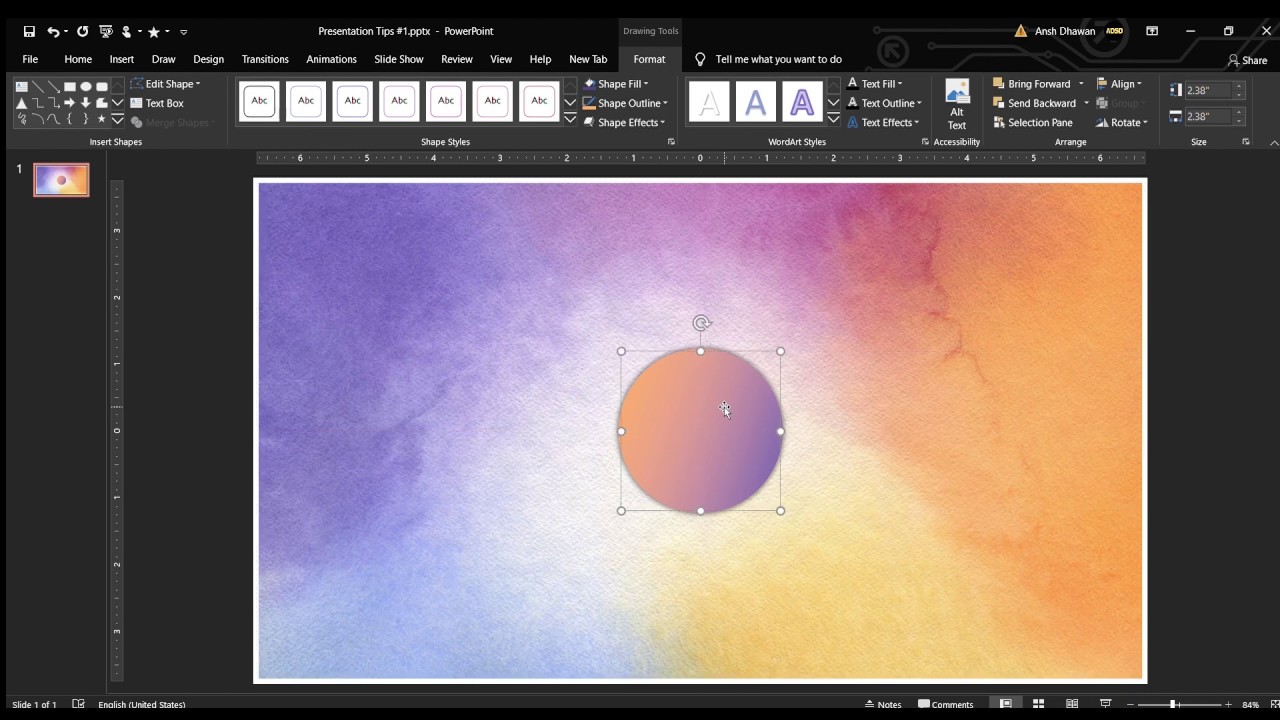This screenshot has height=720, width=1280.
Task: Click the 84% zoom level
Action: (x=1250, y=704)
